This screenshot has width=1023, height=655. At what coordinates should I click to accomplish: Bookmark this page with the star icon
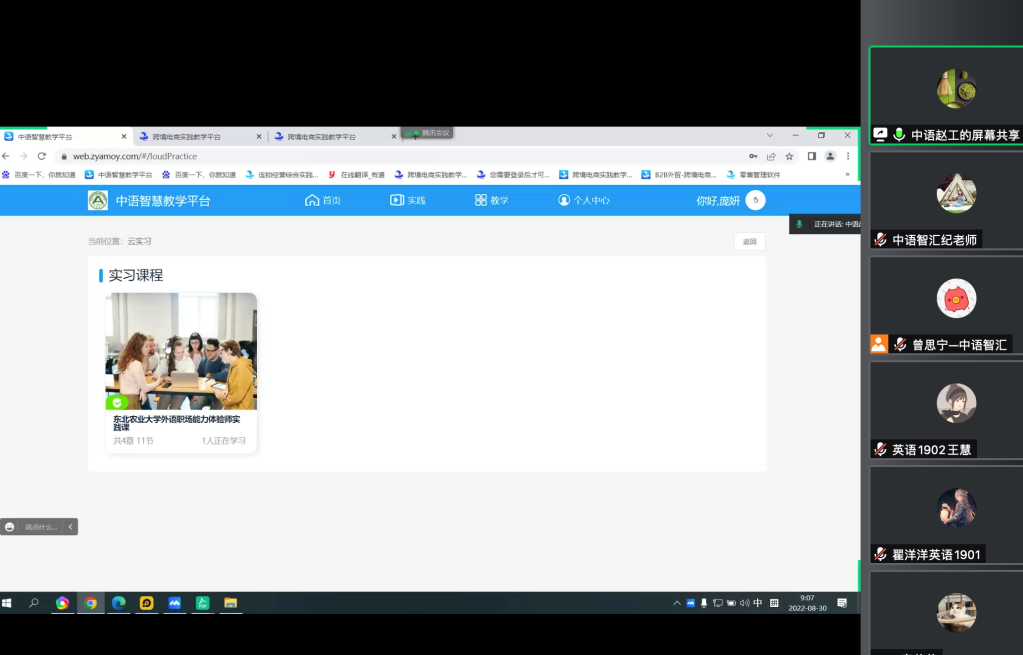coord(789,157)
